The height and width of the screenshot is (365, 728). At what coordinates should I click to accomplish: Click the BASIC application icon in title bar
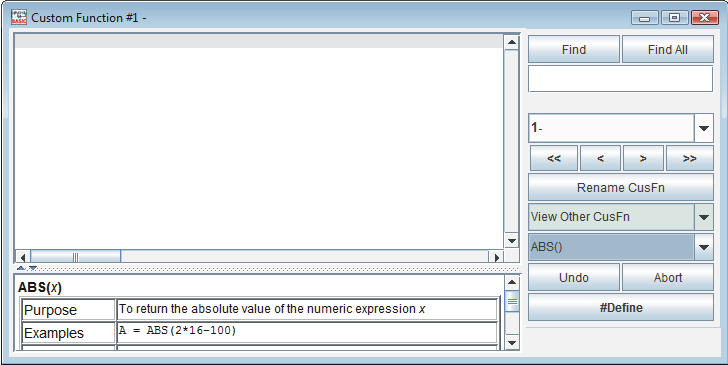point(19,17)
